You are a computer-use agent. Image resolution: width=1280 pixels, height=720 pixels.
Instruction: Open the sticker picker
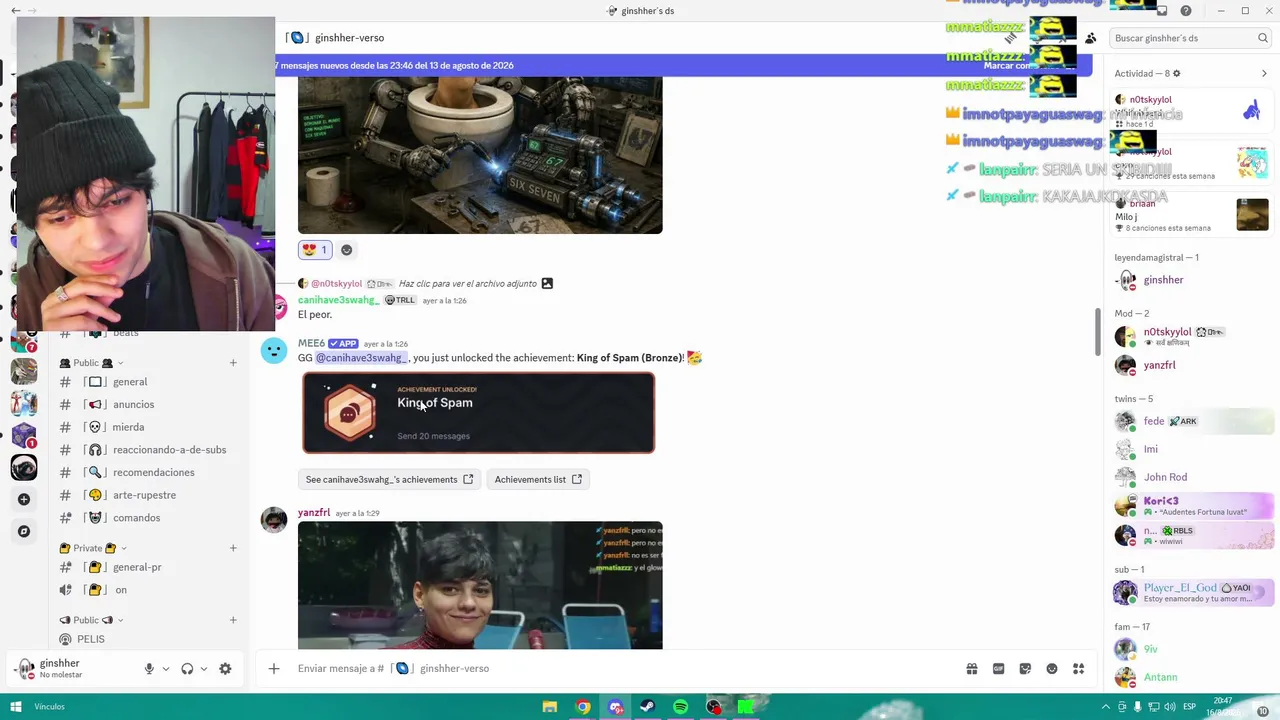(x=1025, y=668)
